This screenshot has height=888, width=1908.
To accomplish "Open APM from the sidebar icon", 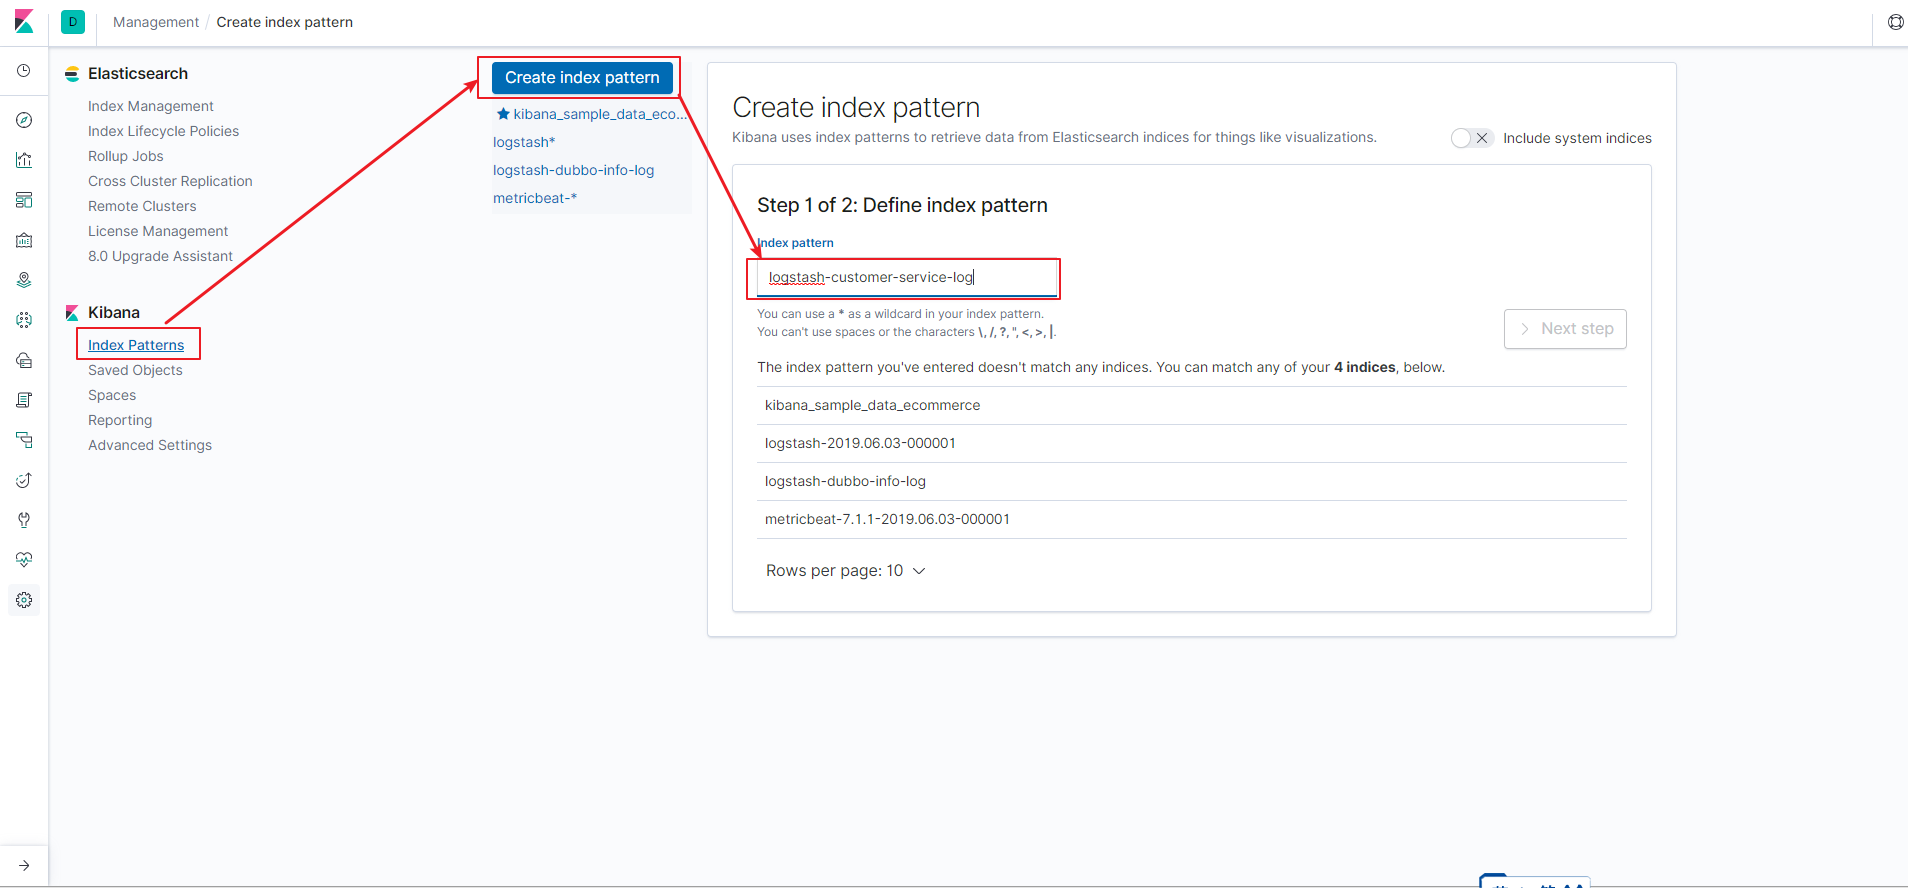I will tap(24, 440).
